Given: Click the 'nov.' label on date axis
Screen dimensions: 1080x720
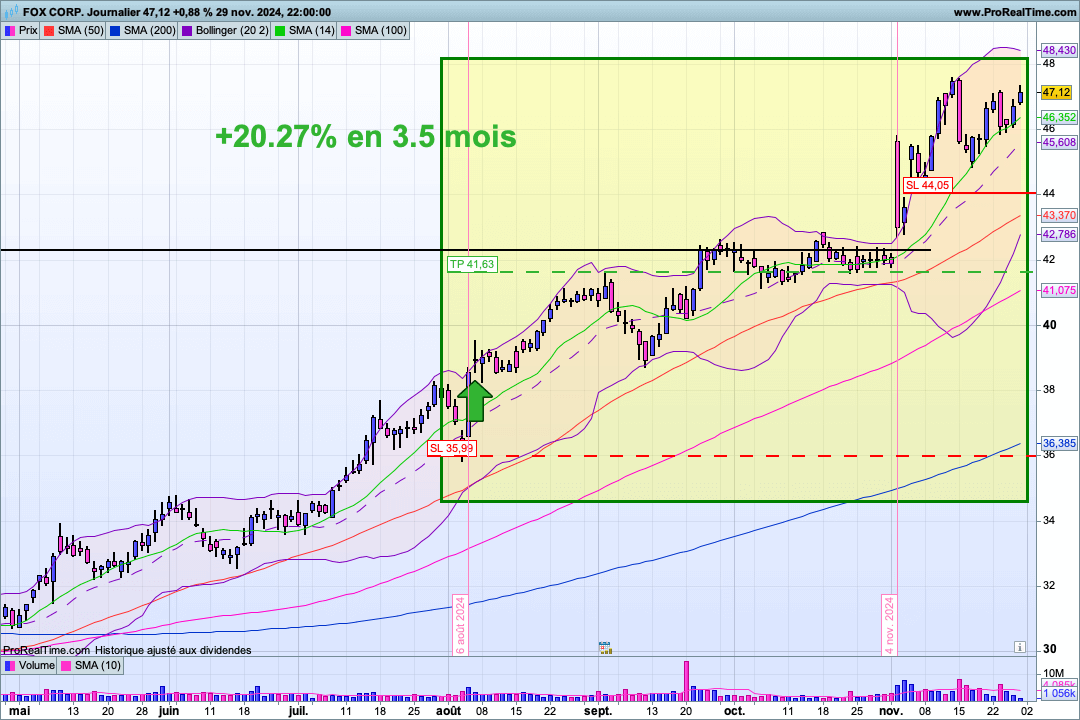Looking at the screenshot, I should coord(891,711).
